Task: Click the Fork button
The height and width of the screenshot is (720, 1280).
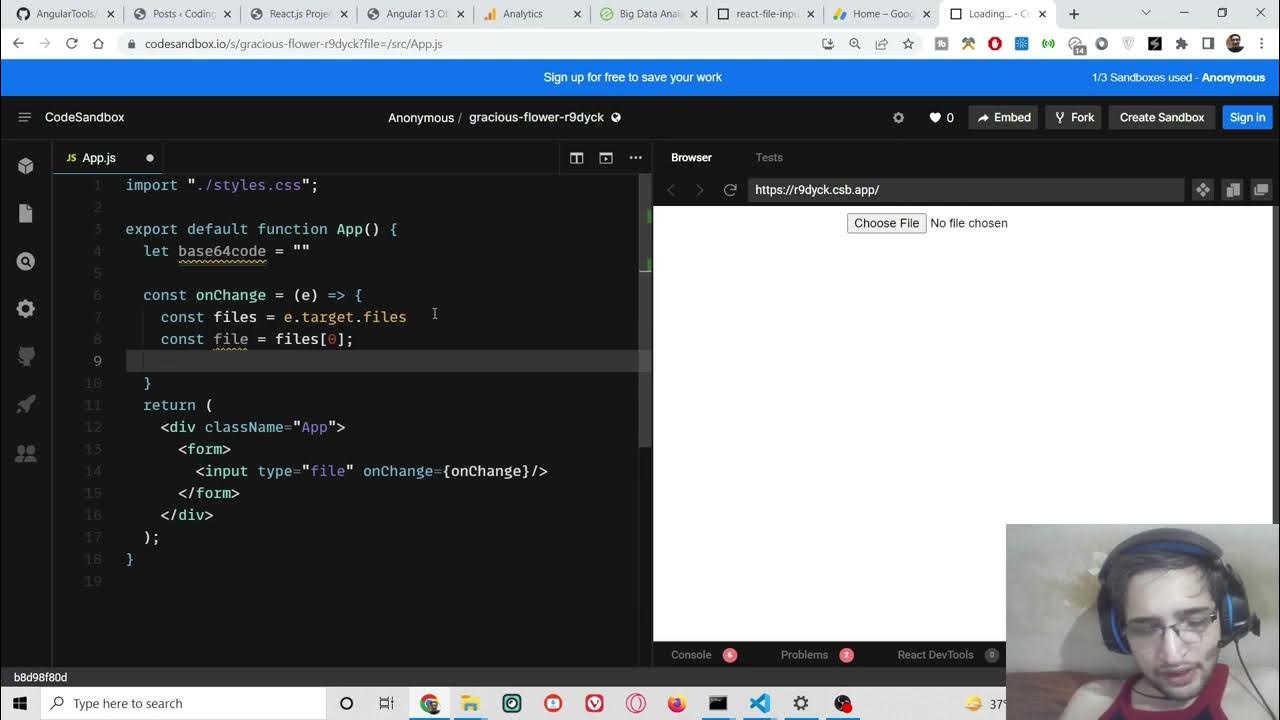Action: pyautogui.click(x=1073, y=117)
